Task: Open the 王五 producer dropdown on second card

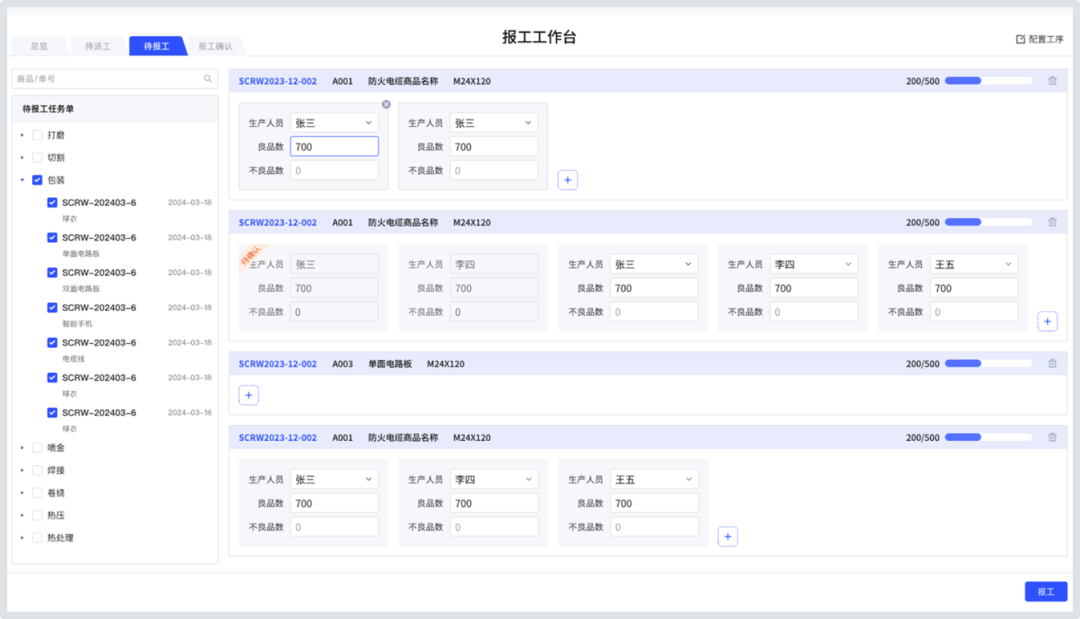Action: [x=973, y=263]
